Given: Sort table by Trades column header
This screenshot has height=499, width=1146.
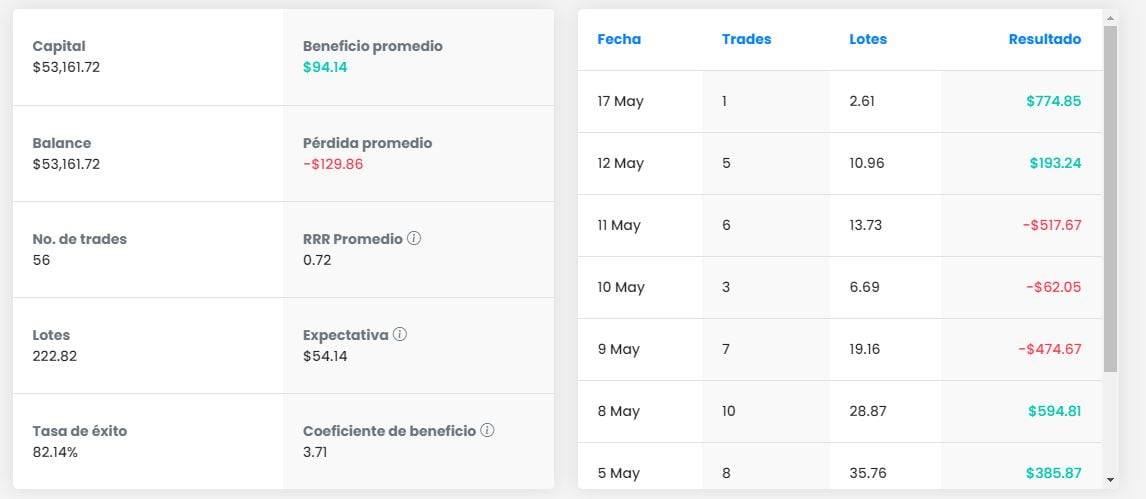Looking at the screenshot, I should point(746,40).
